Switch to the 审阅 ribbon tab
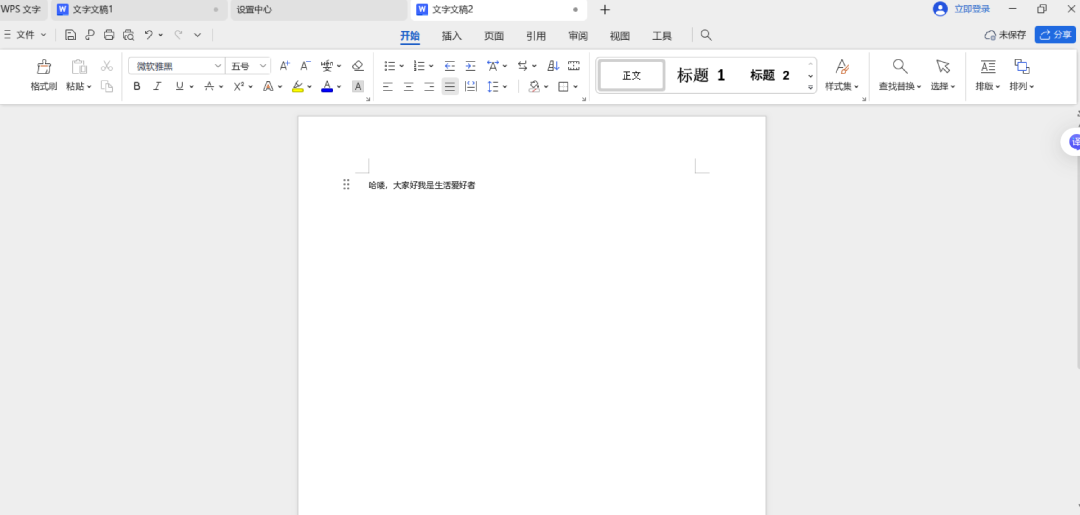The height and width of the screenshot is (515, 1080). 578,36
